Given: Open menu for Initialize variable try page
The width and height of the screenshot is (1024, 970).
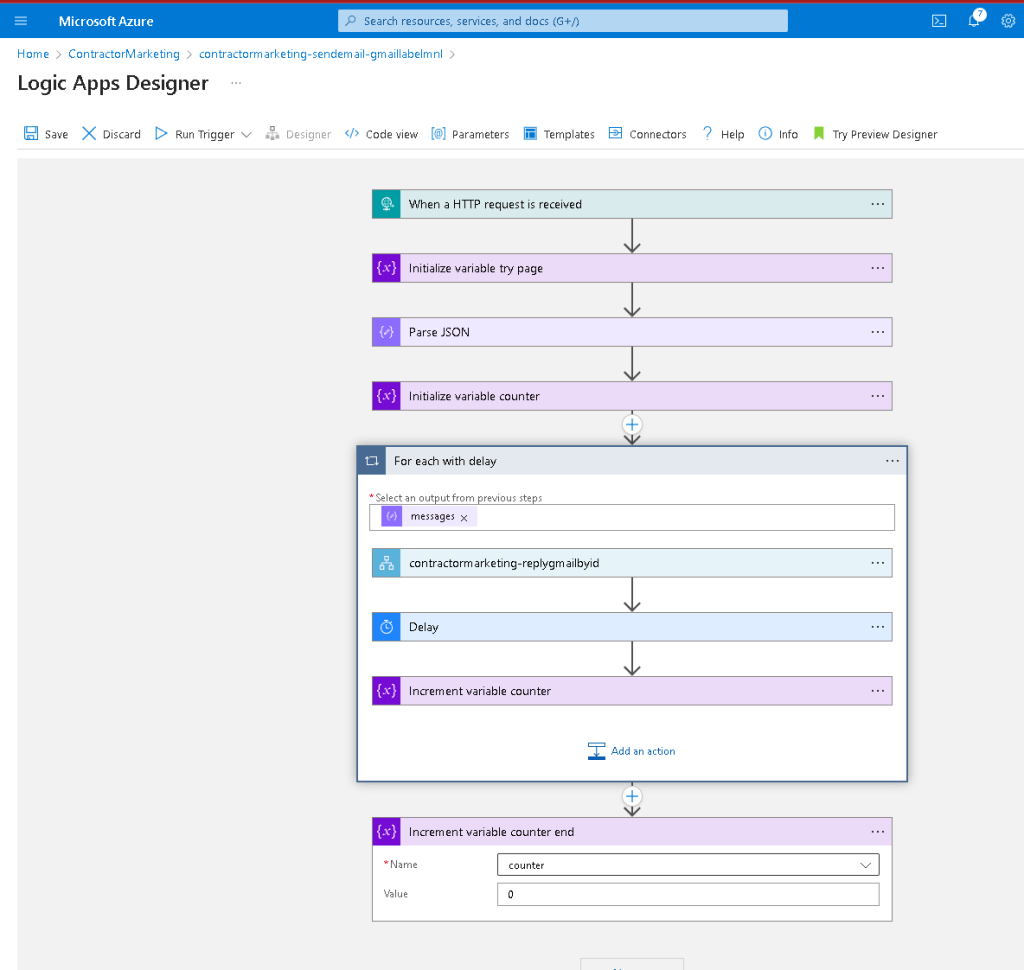Looking at the screenshot, I should coord(878,268).
